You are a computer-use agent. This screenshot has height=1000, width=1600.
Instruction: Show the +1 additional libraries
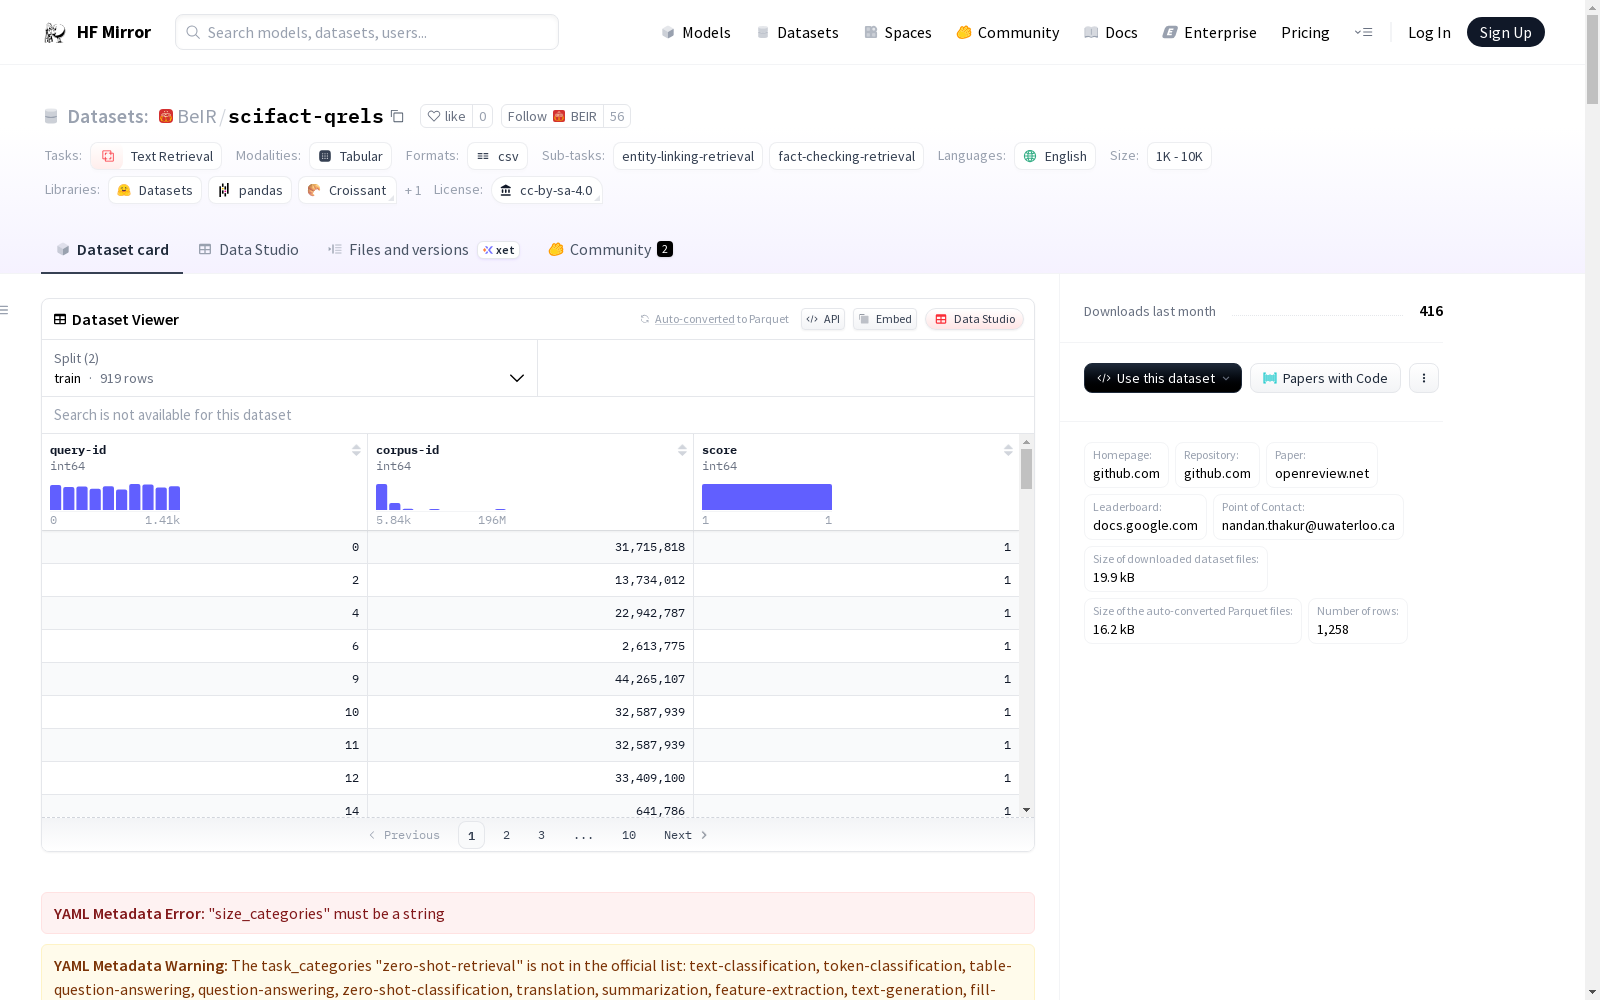coord(413,190)
